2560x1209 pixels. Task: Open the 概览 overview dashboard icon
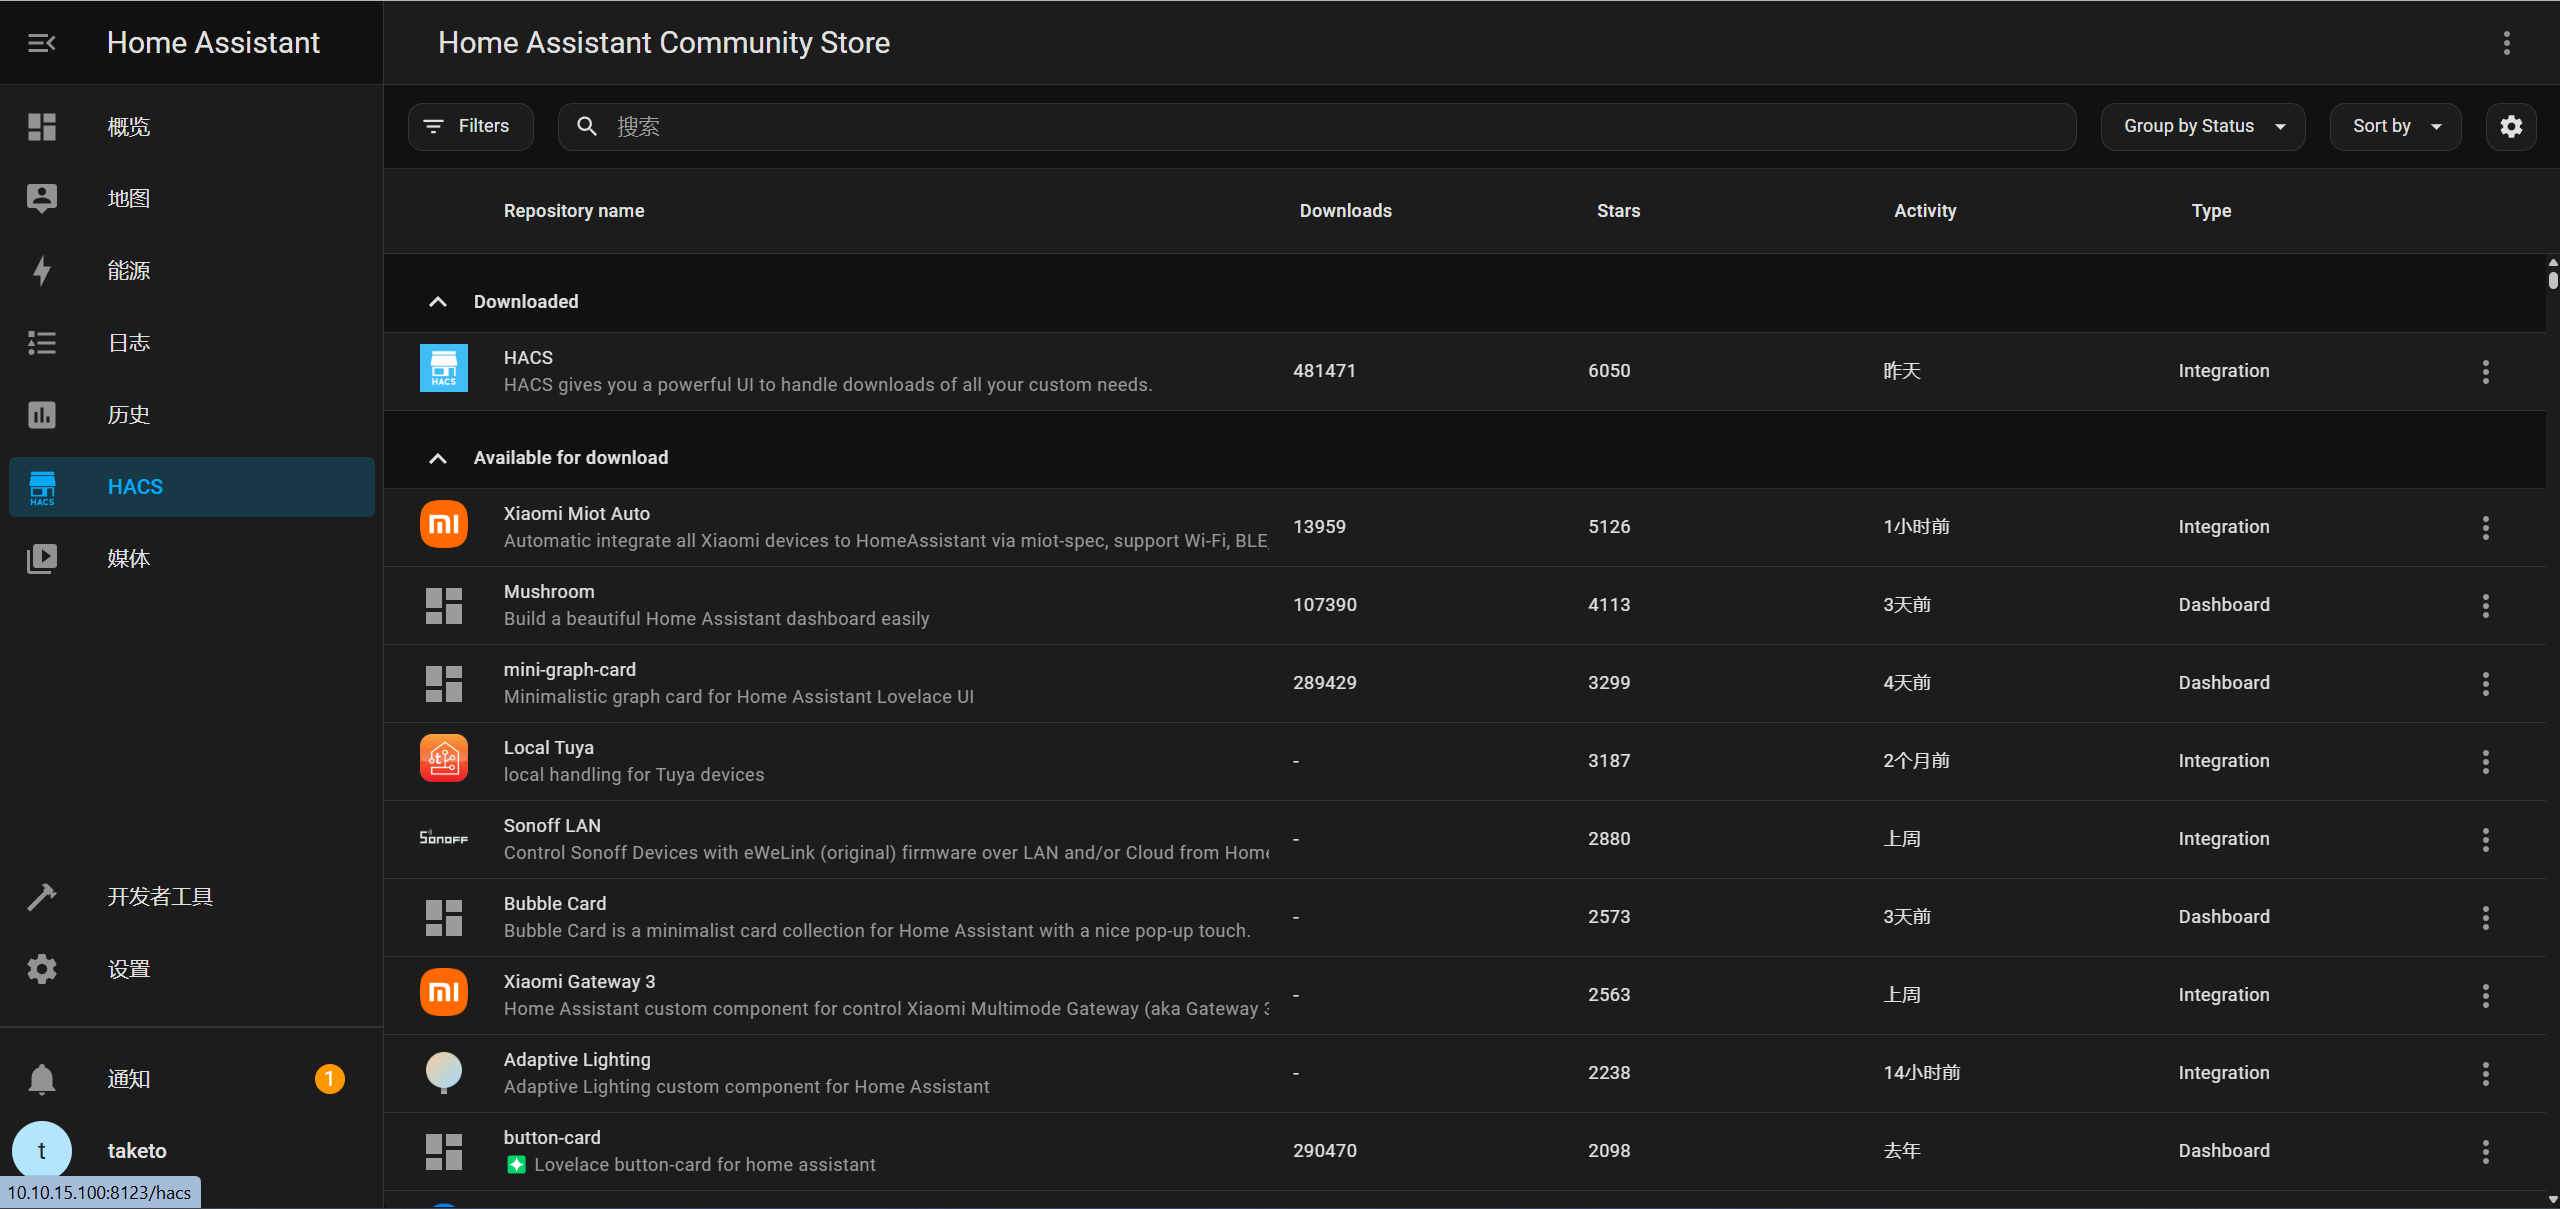42,127
